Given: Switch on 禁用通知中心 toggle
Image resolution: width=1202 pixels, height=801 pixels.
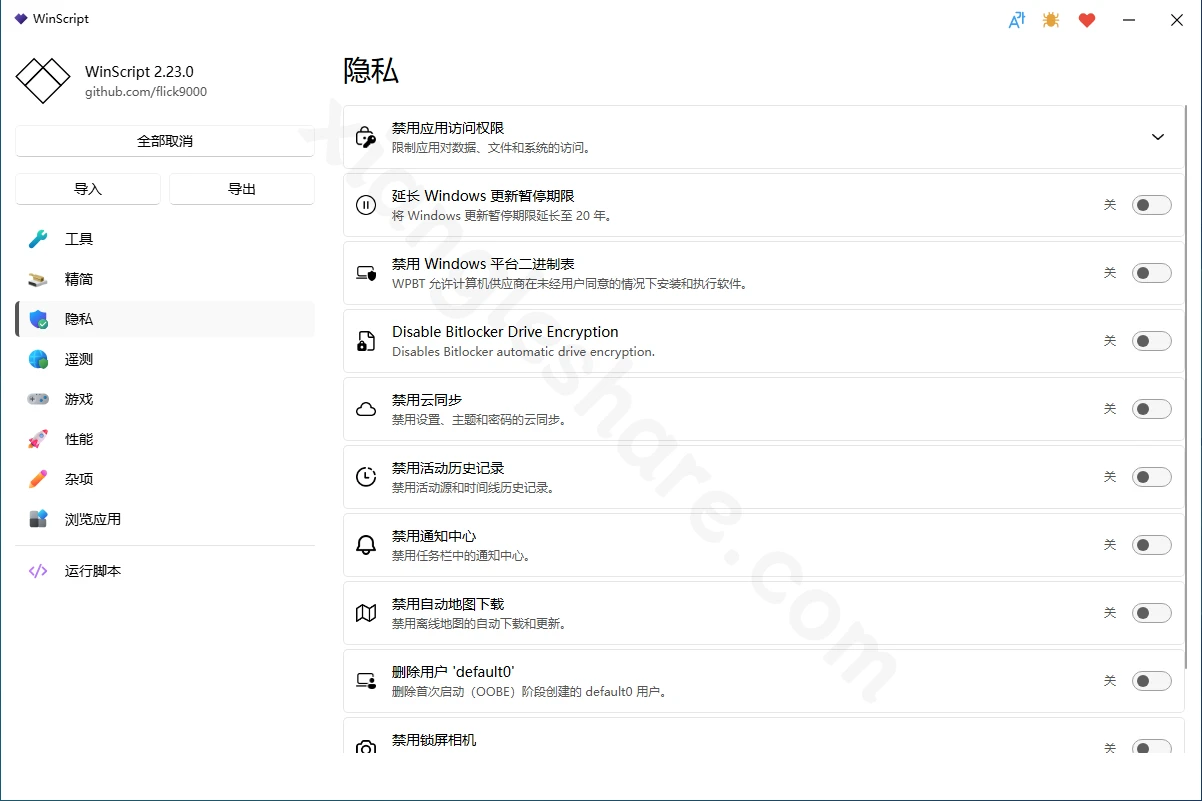Looking at the screenshot, I should (x=1151, y=545).
